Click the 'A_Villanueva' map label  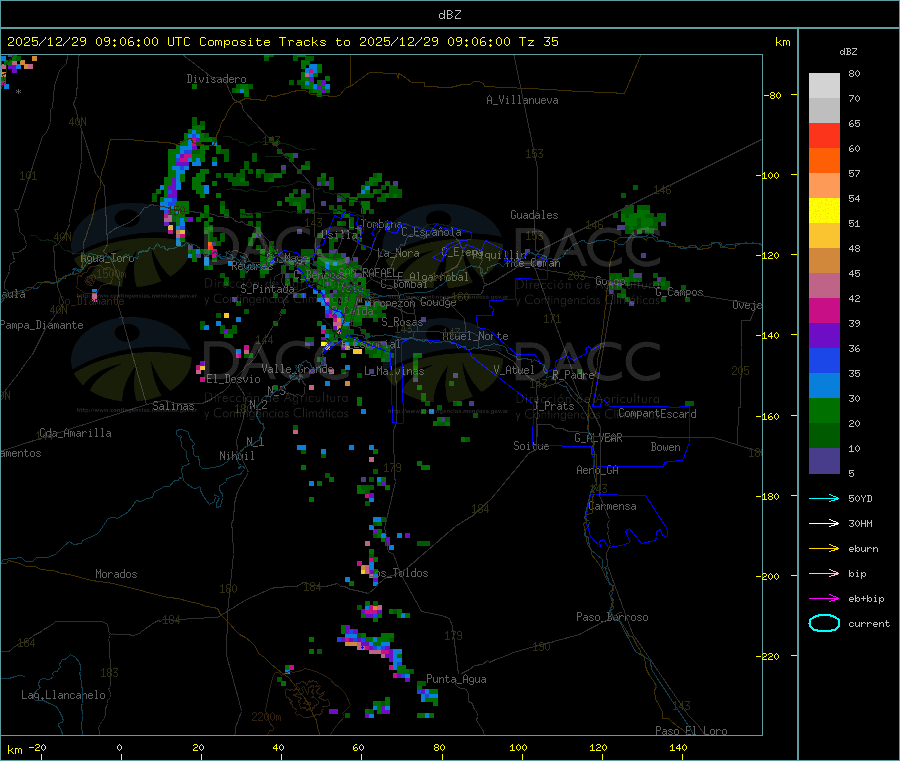tap(522, 100)
